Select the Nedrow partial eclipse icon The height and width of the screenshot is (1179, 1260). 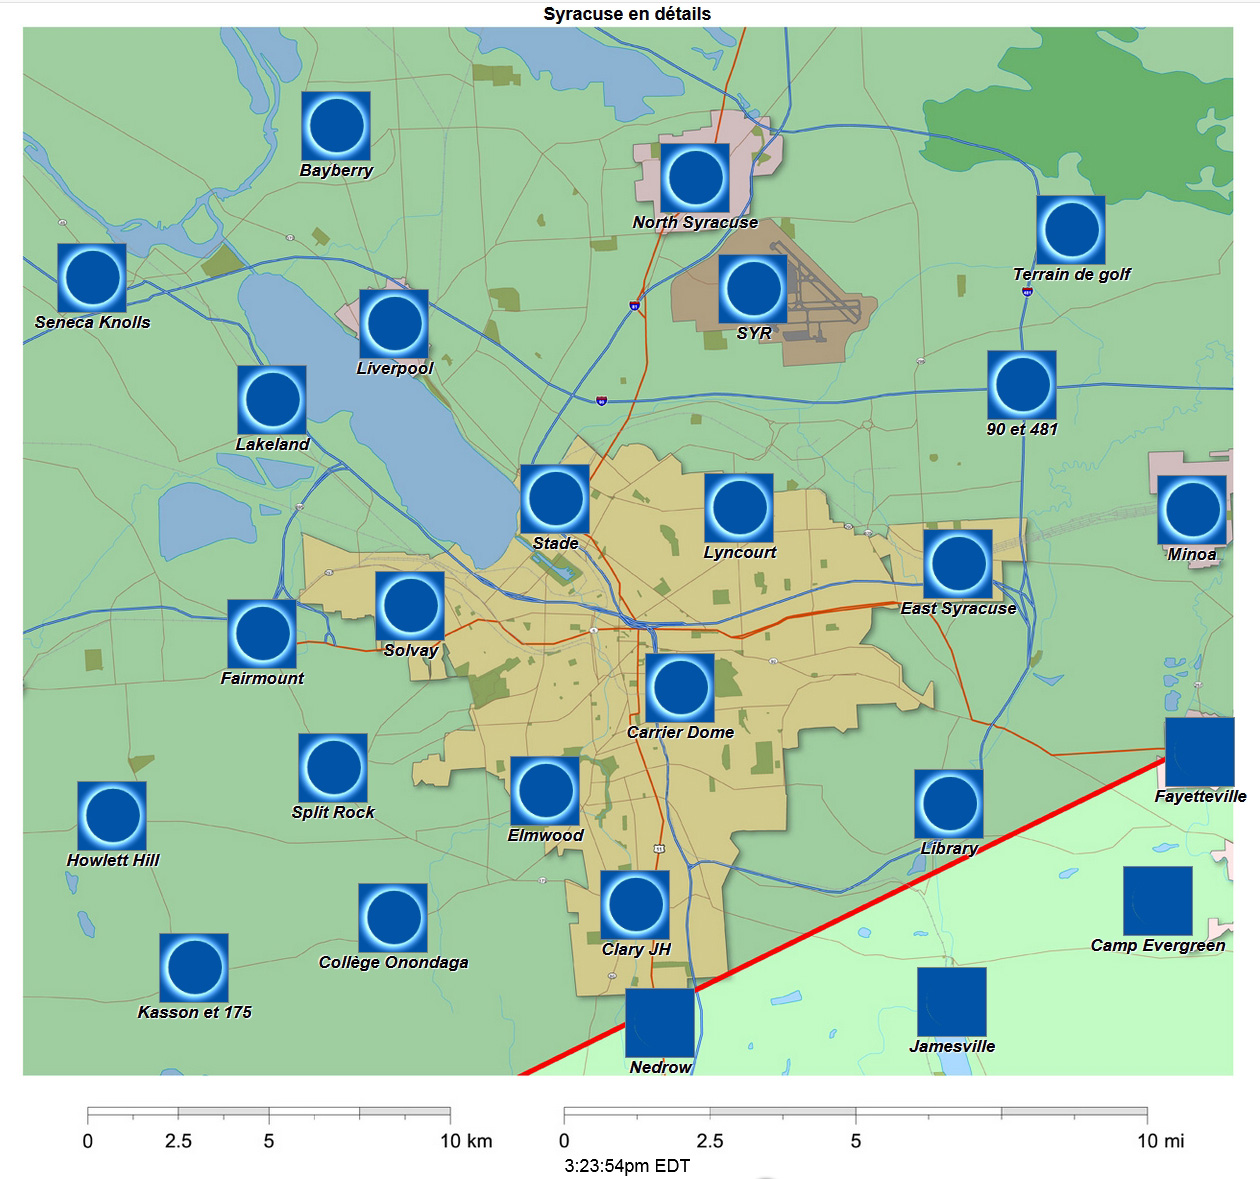coord(660,1023)
